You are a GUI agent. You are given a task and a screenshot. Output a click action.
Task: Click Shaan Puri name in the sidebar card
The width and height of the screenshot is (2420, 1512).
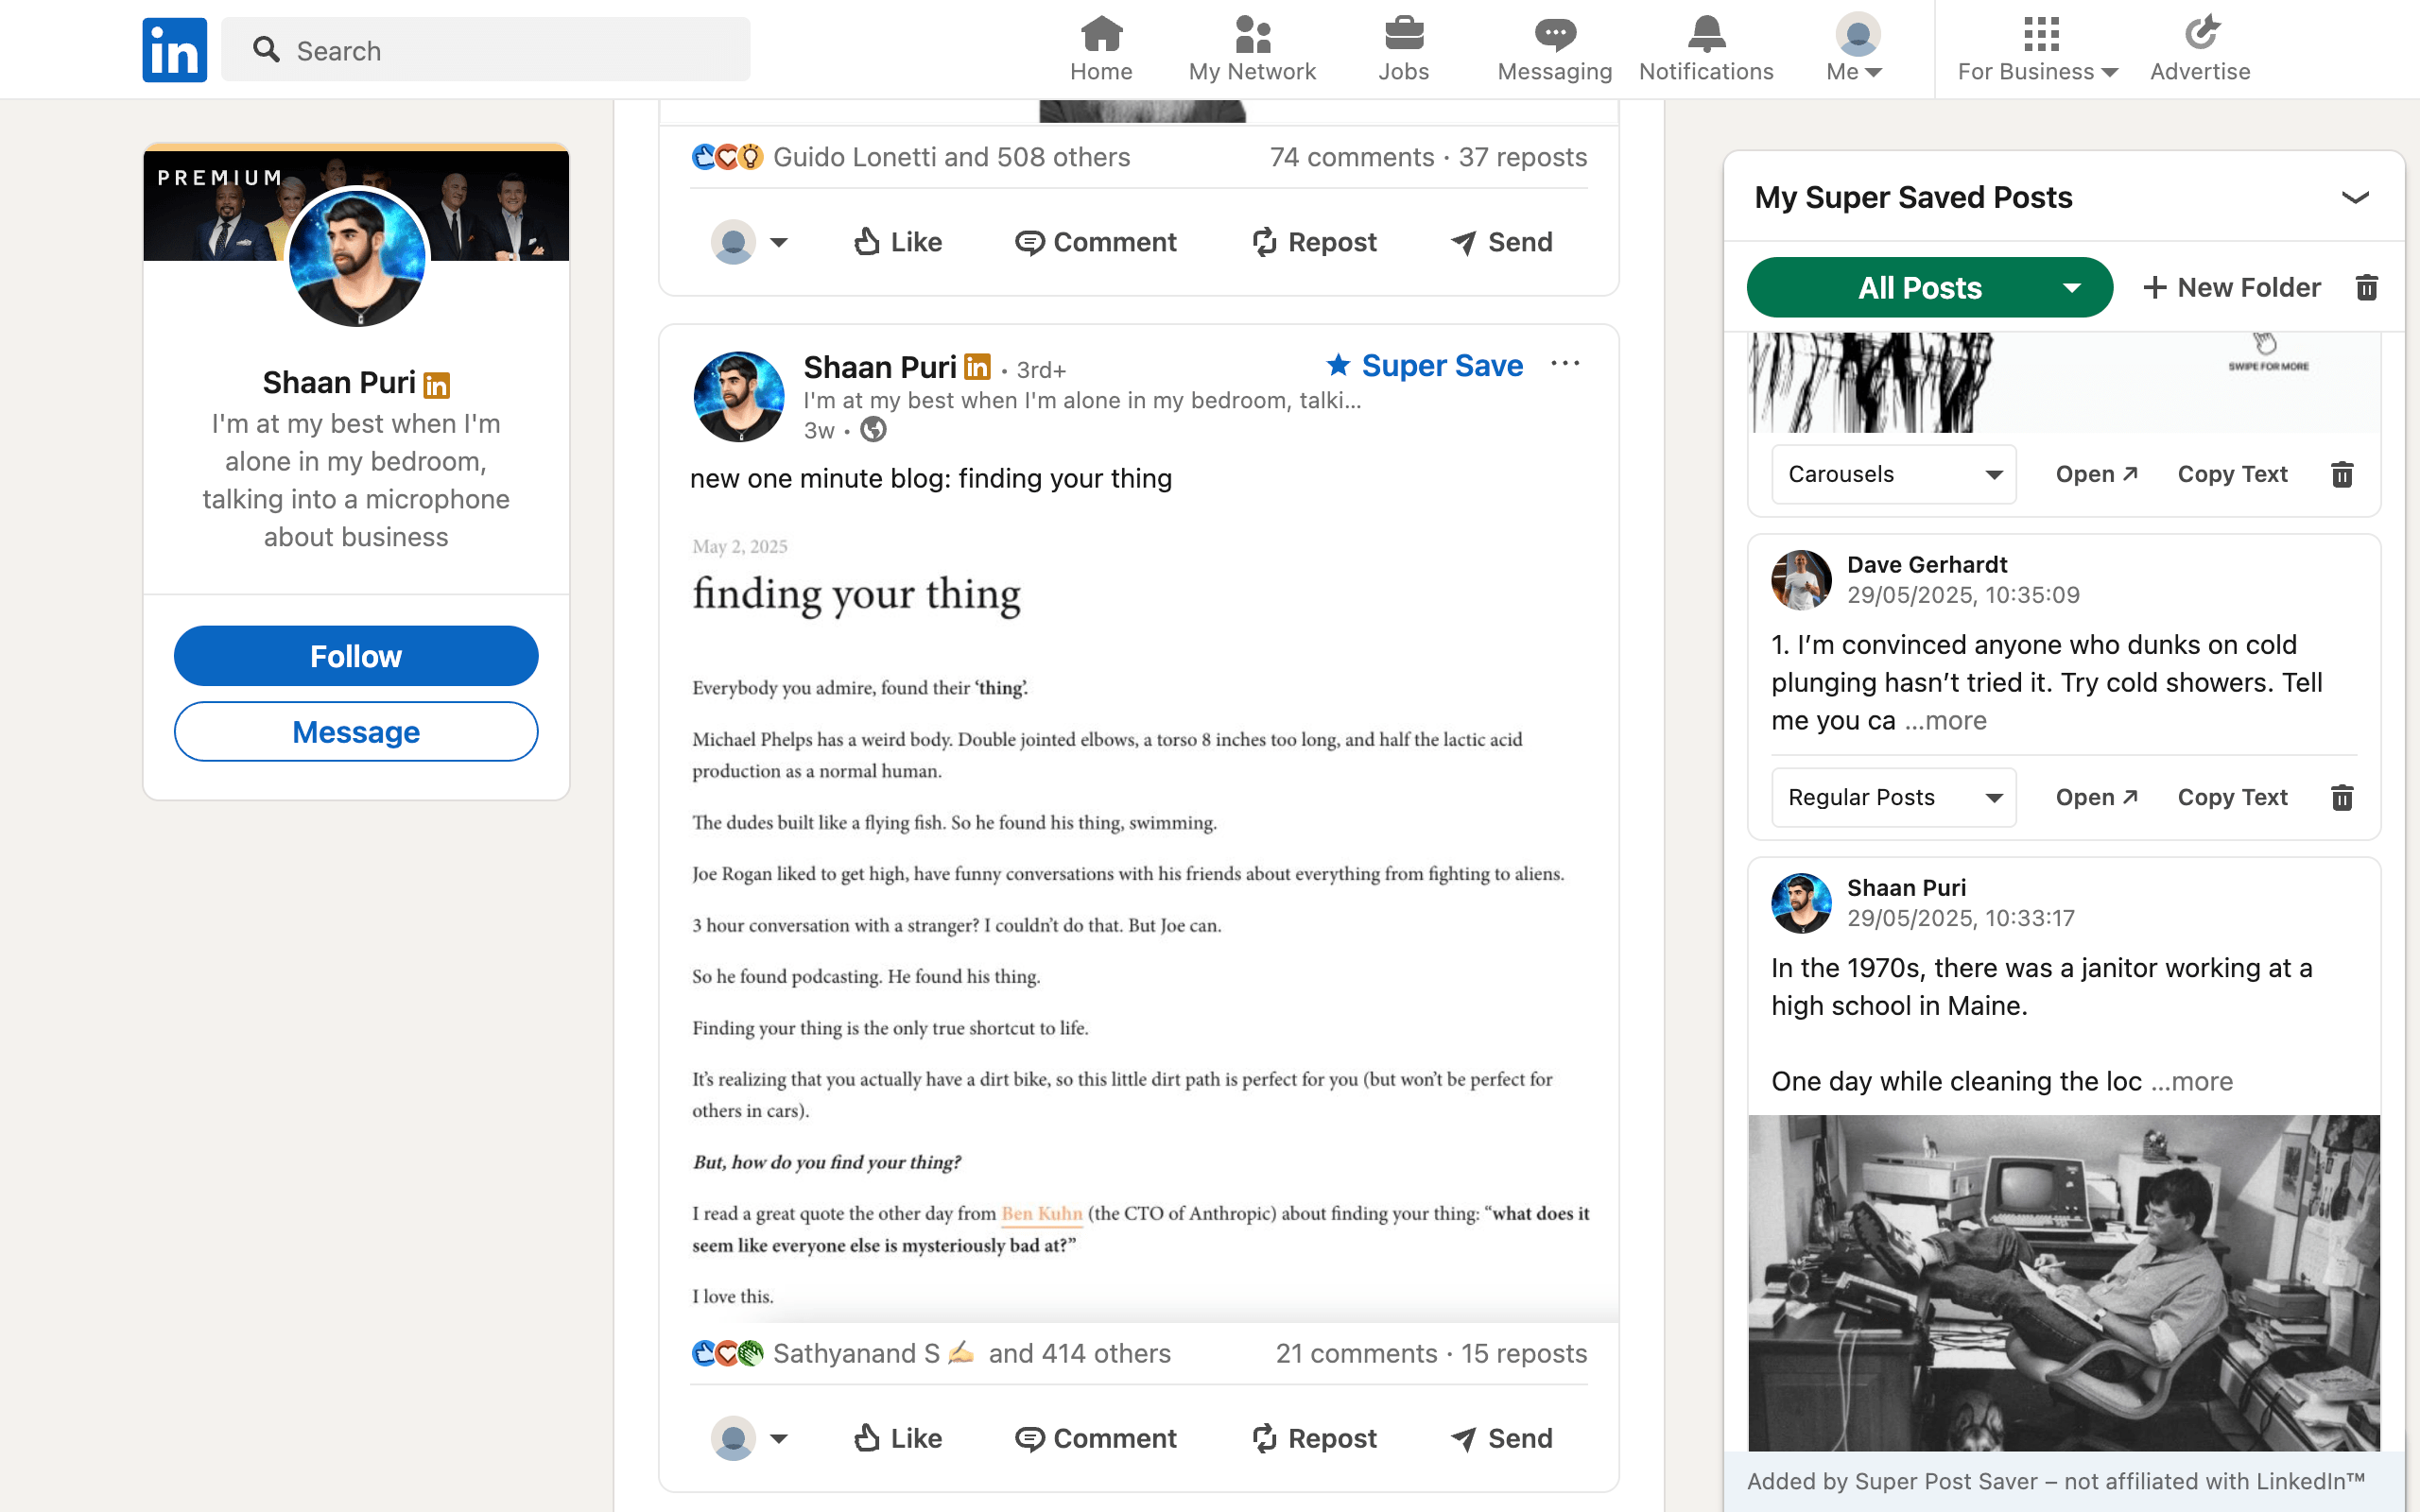339,383
